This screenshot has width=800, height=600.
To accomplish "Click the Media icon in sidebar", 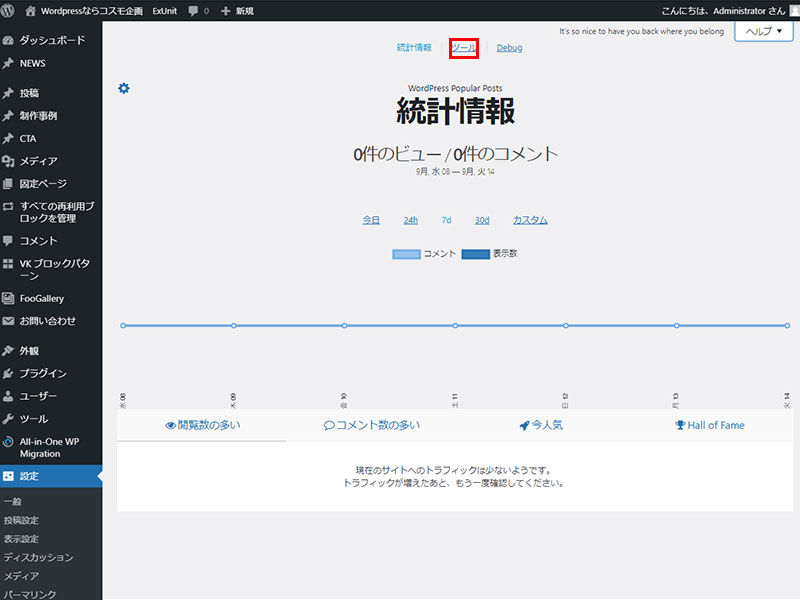I will coord(8,161).
